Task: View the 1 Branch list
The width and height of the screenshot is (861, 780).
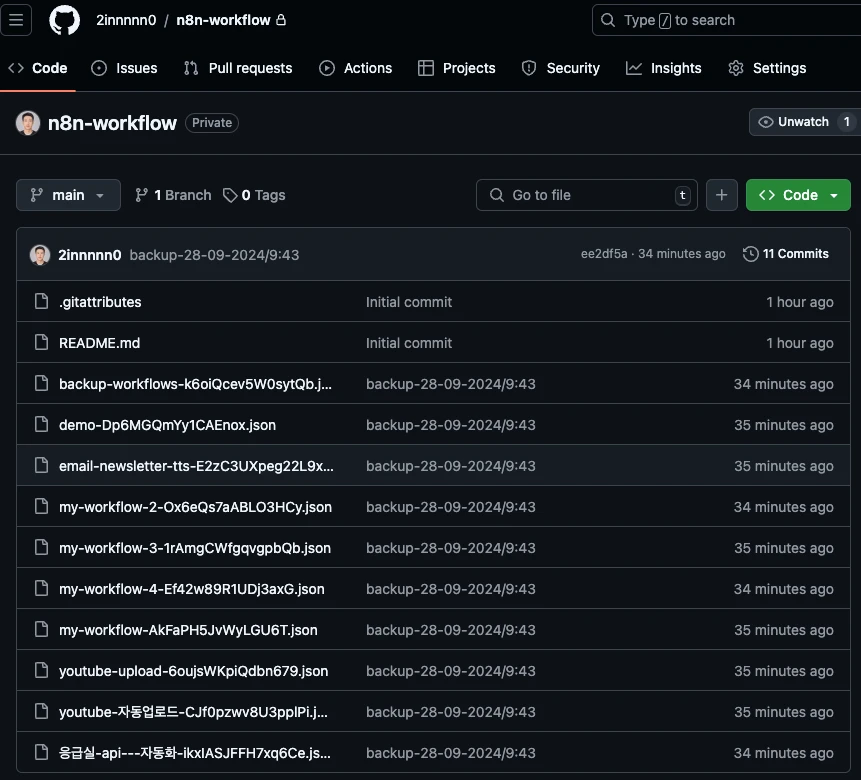Action: (x=174, y=195)
